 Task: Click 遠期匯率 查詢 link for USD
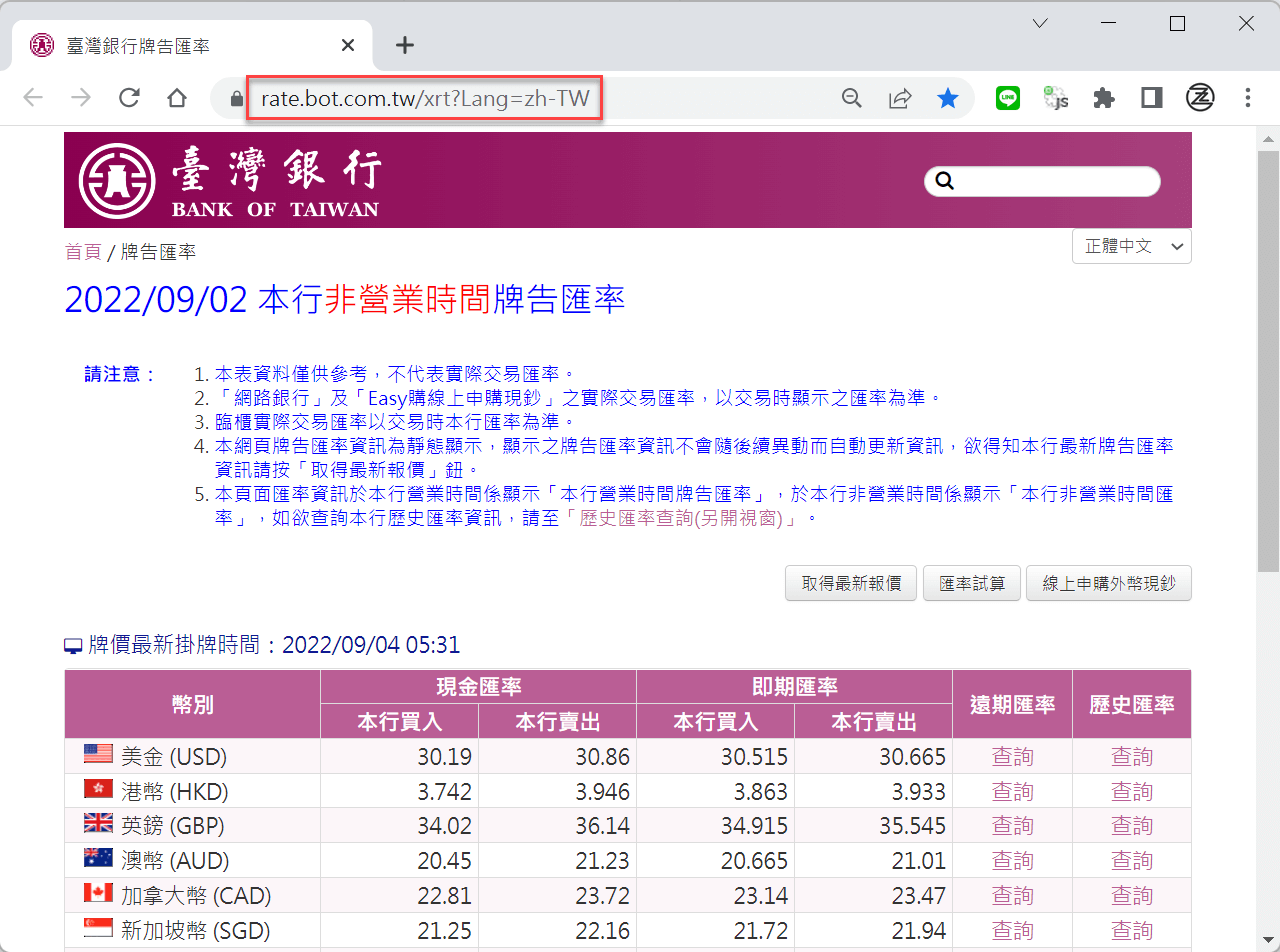1012,757
